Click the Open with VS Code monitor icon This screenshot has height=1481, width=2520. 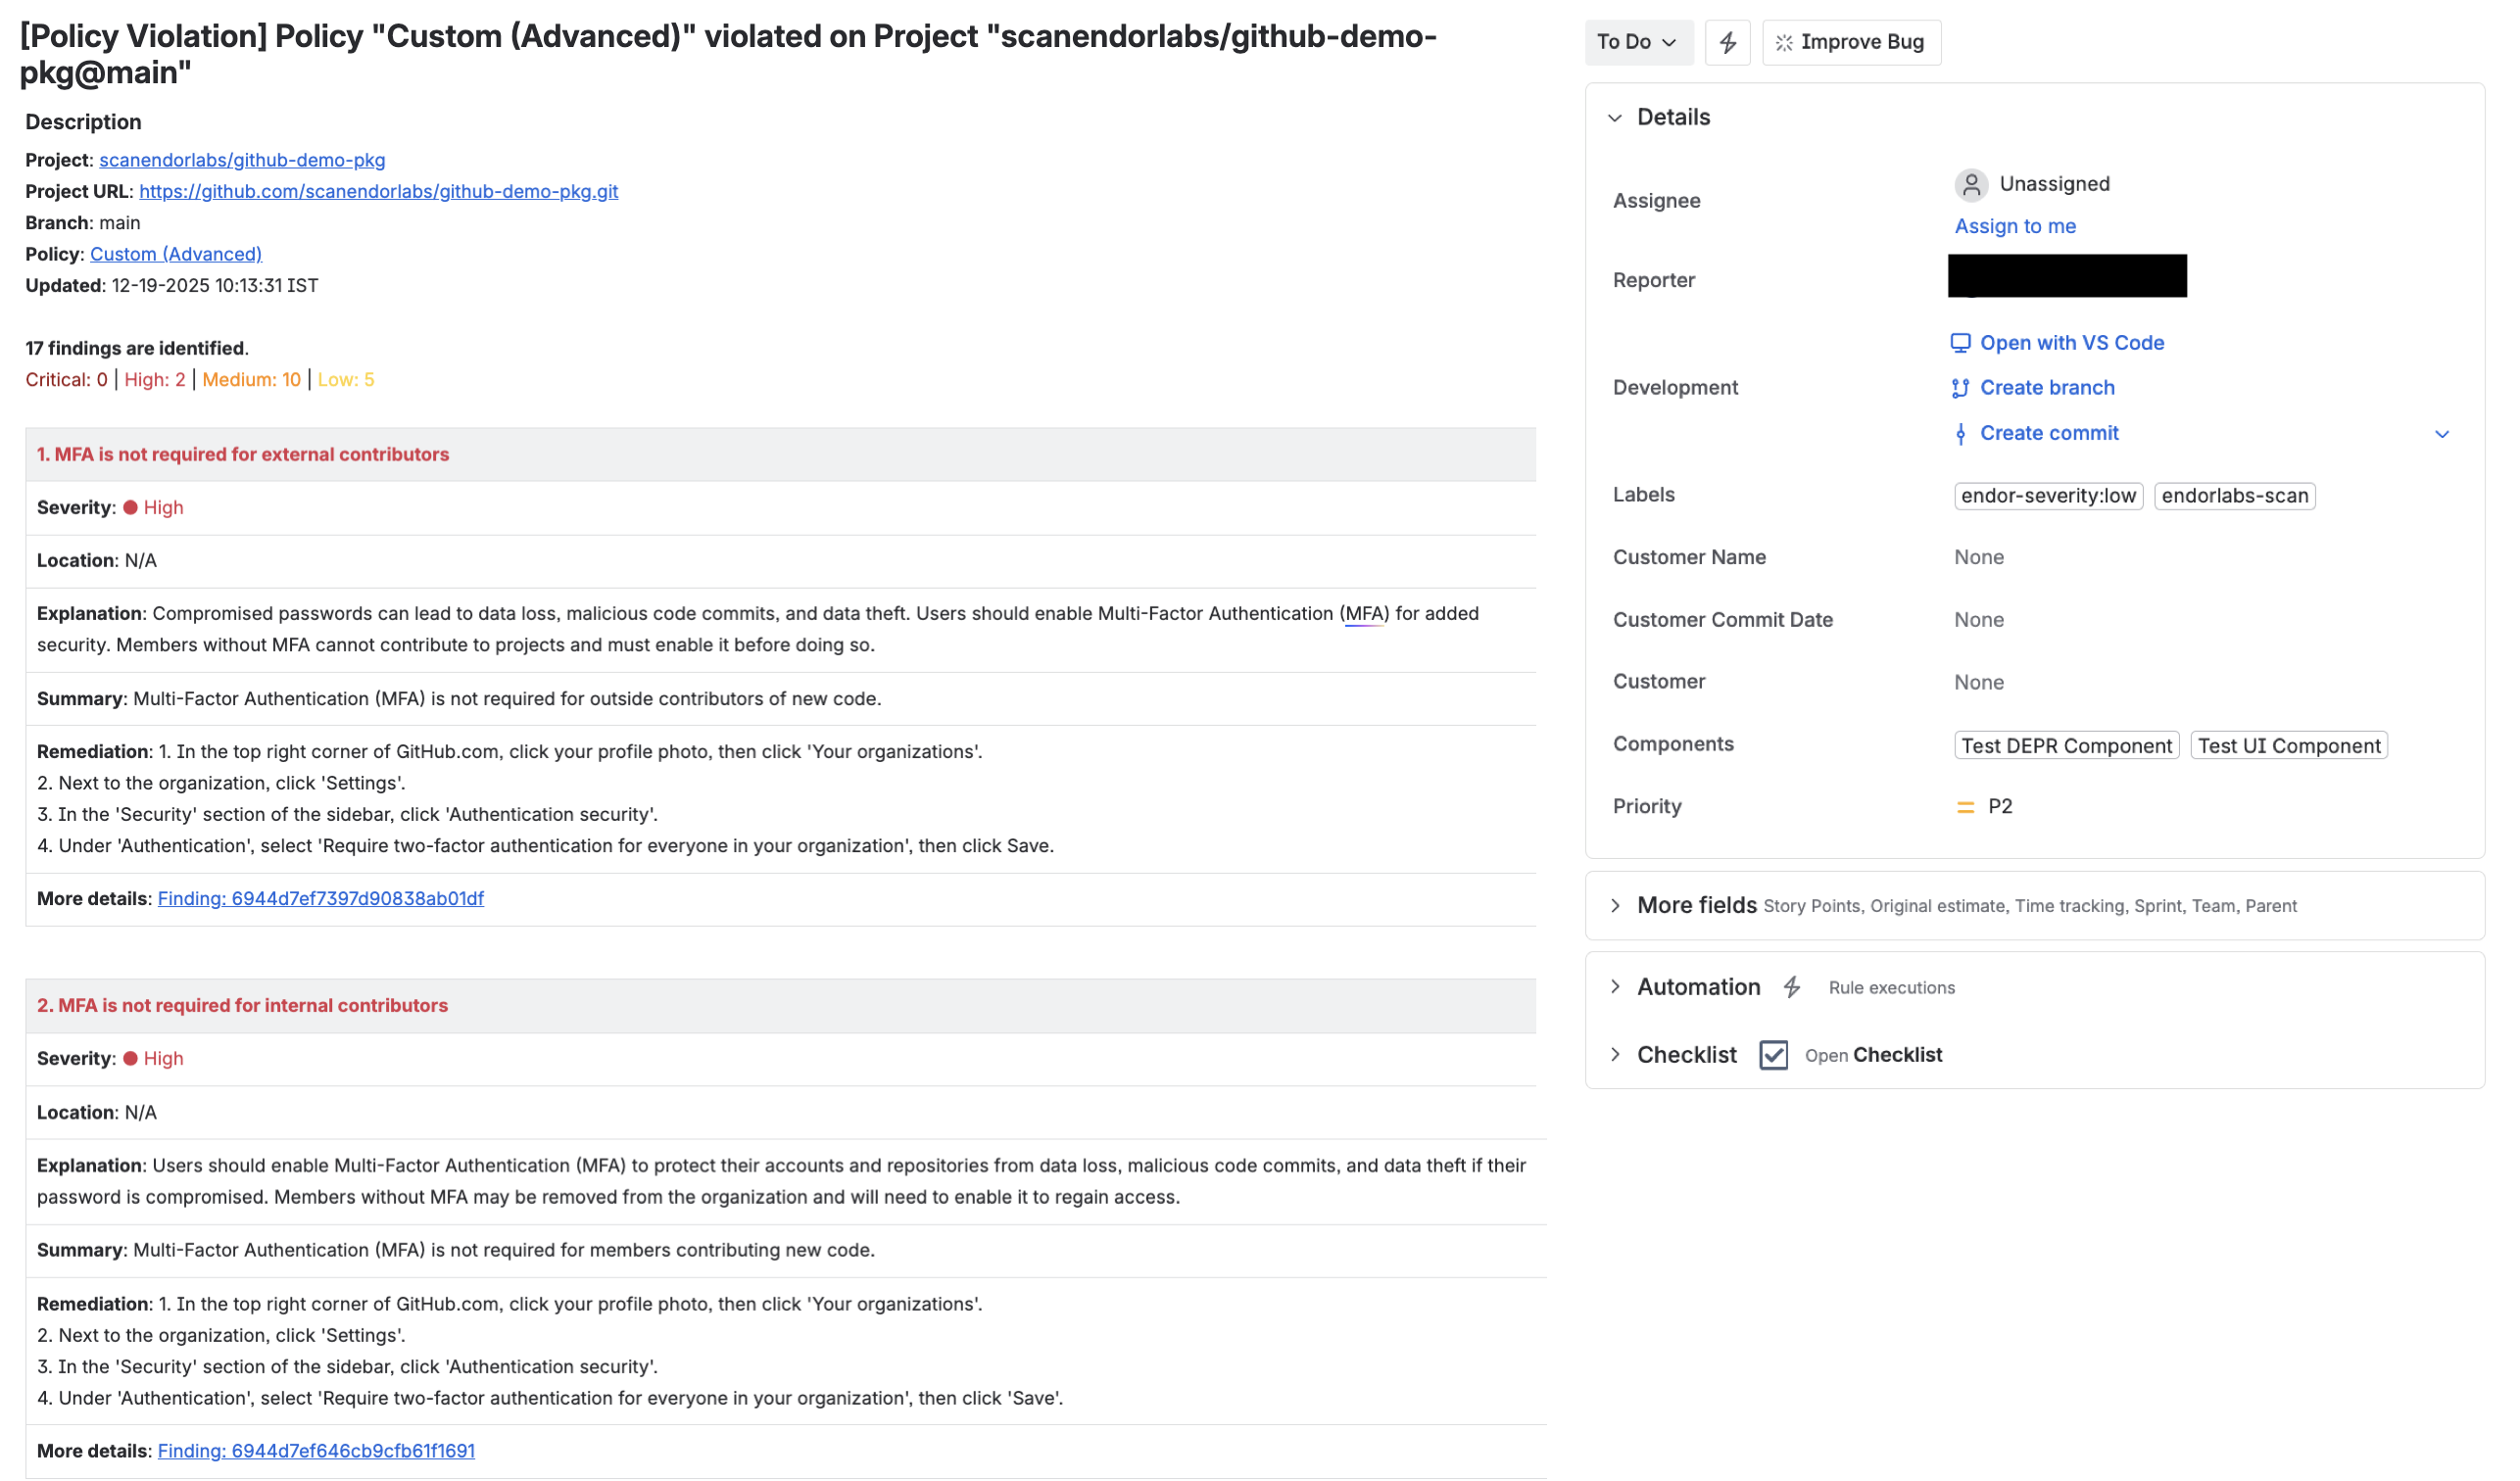[x=1960, y=343]
